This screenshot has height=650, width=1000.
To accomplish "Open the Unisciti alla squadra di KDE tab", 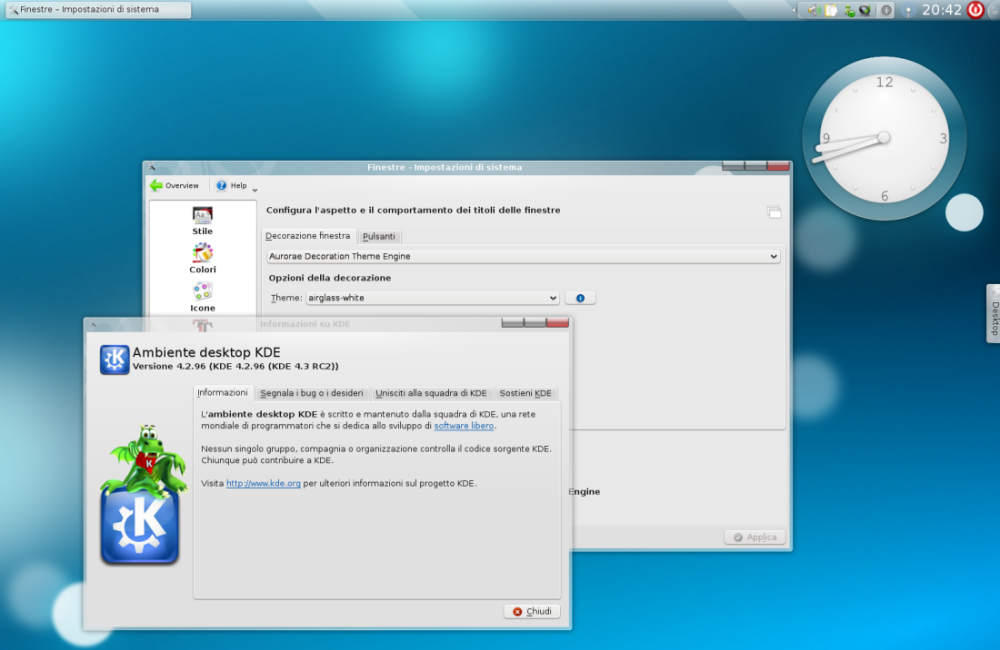I will pyautogui.click(x=431, y=393).
